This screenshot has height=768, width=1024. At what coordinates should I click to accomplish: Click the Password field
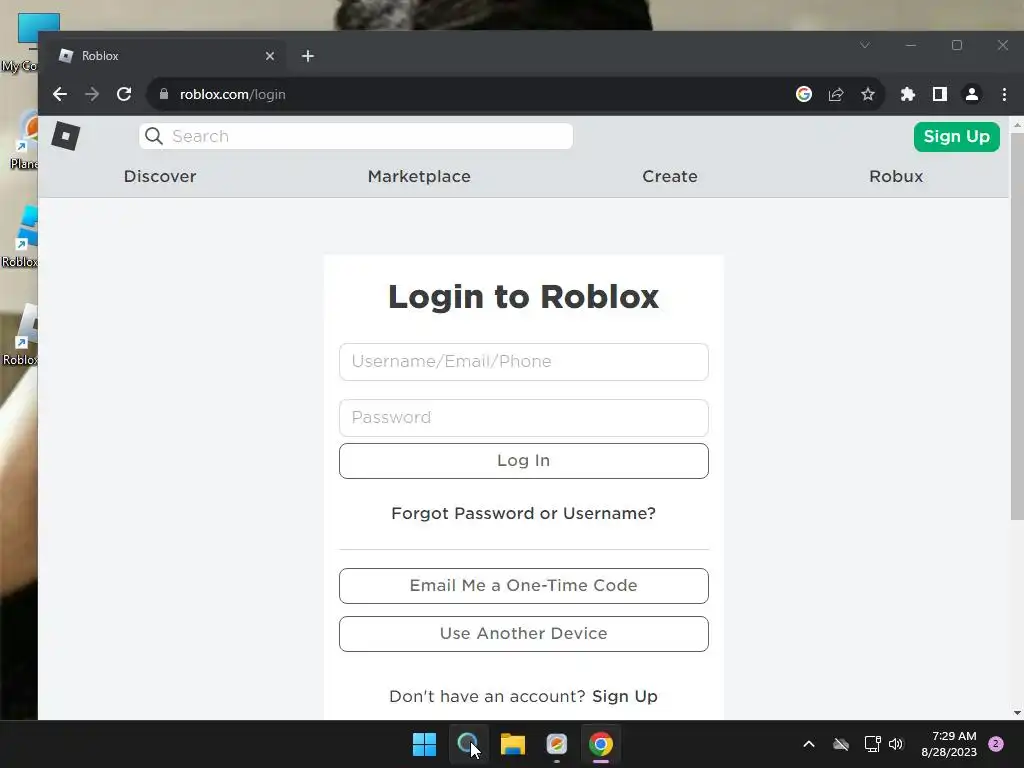point(524,418)
